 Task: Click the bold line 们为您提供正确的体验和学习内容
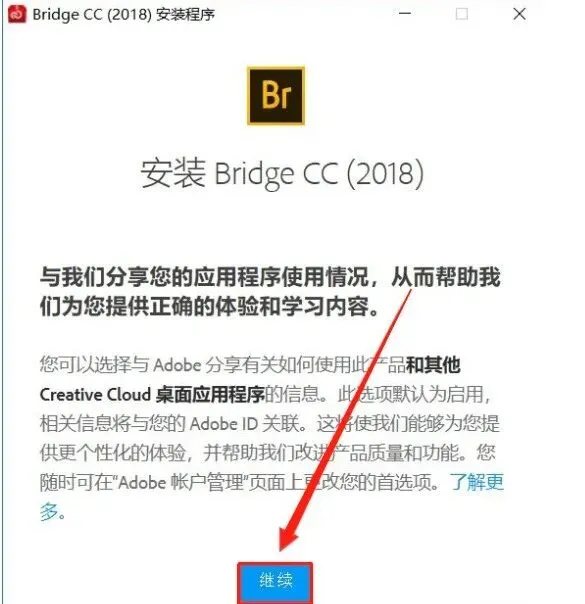(x=210, y=307)
